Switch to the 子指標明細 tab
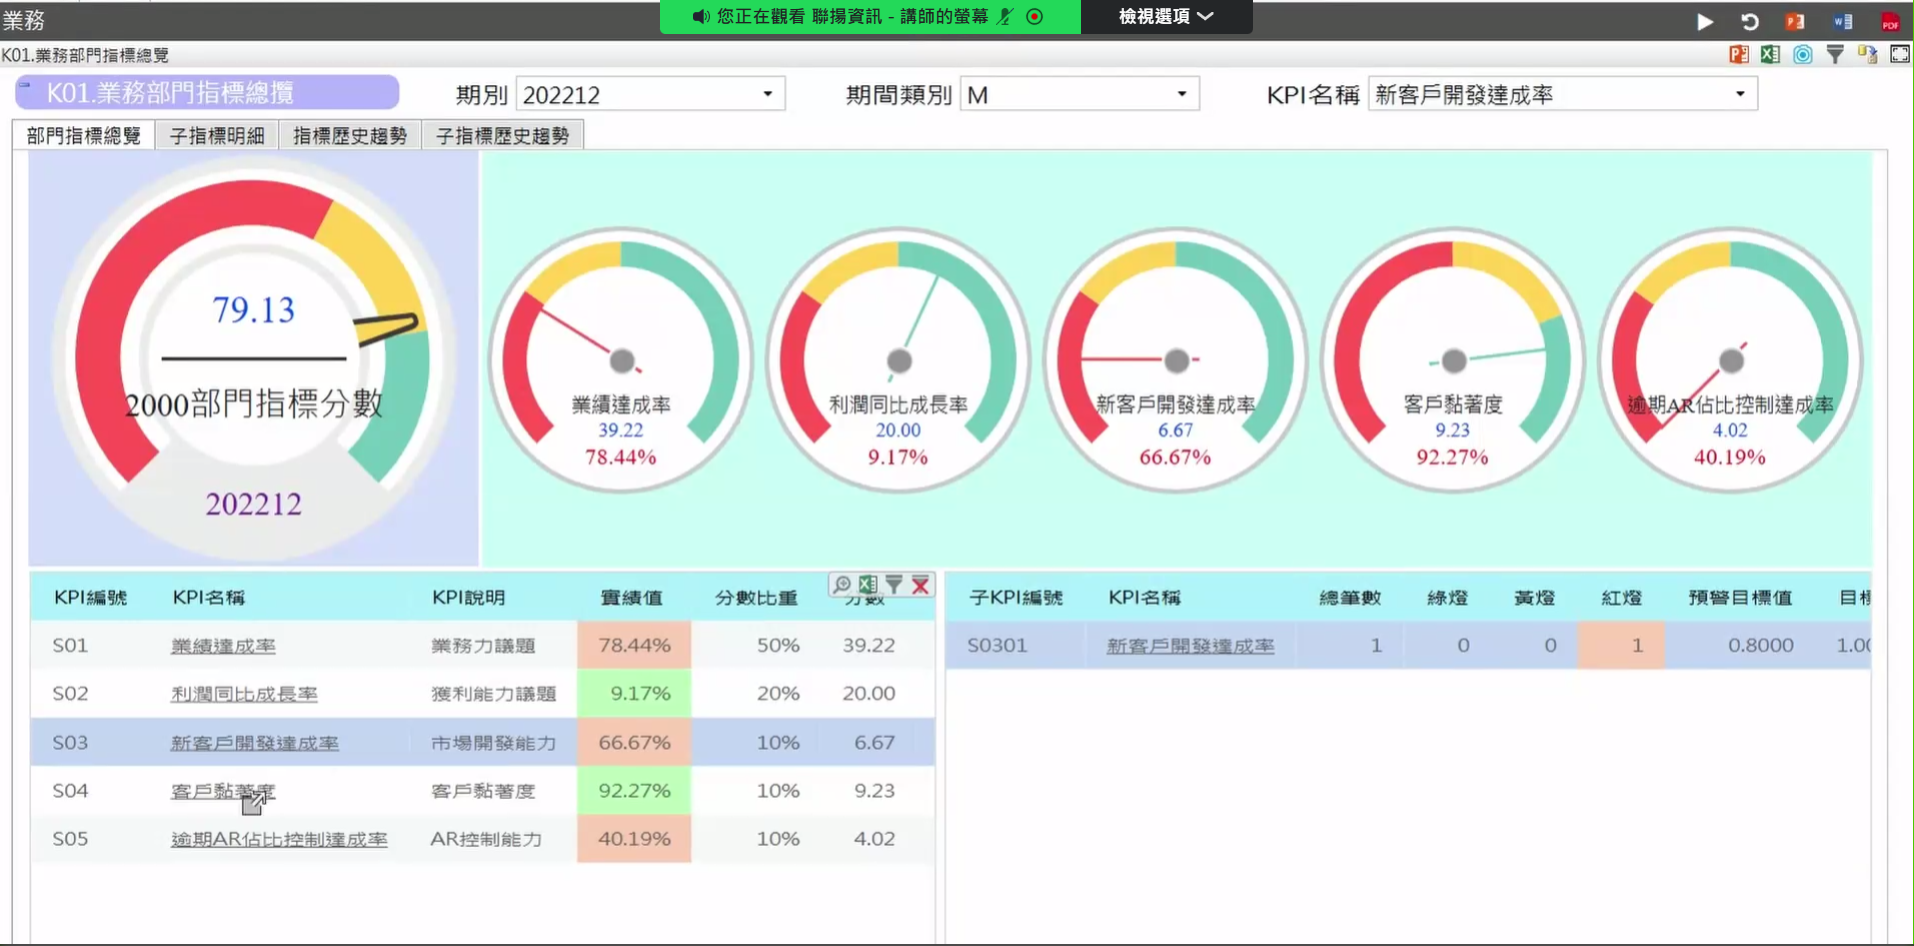Screen dimensions: 1914x946 [217, 135]
